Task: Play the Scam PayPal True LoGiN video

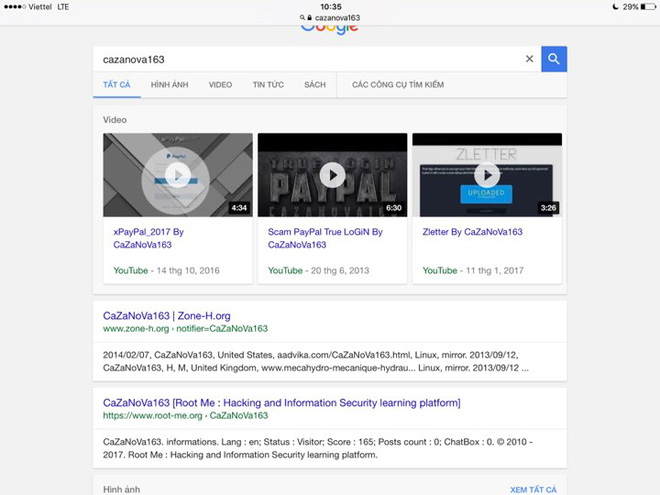Action: [x=333, y=175]
